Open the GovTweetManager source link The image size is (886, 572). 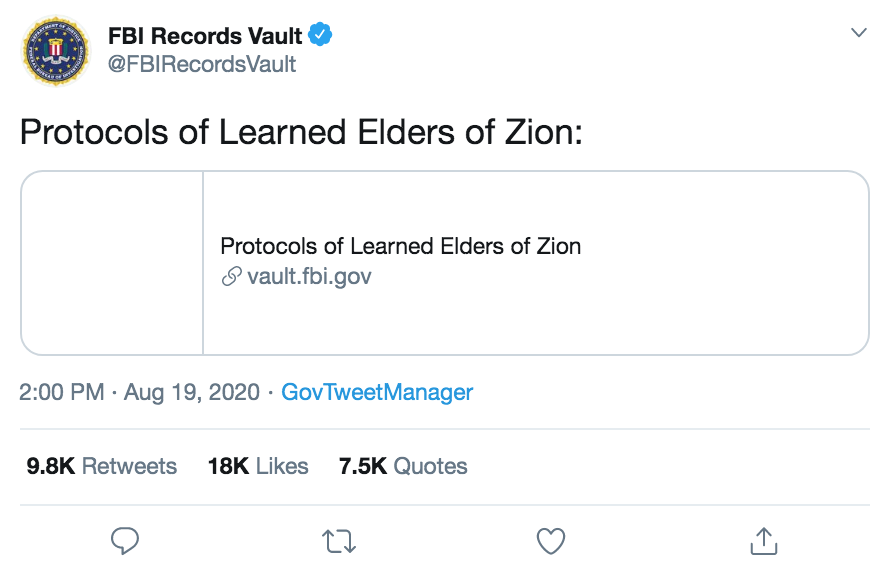coord(377,392)
